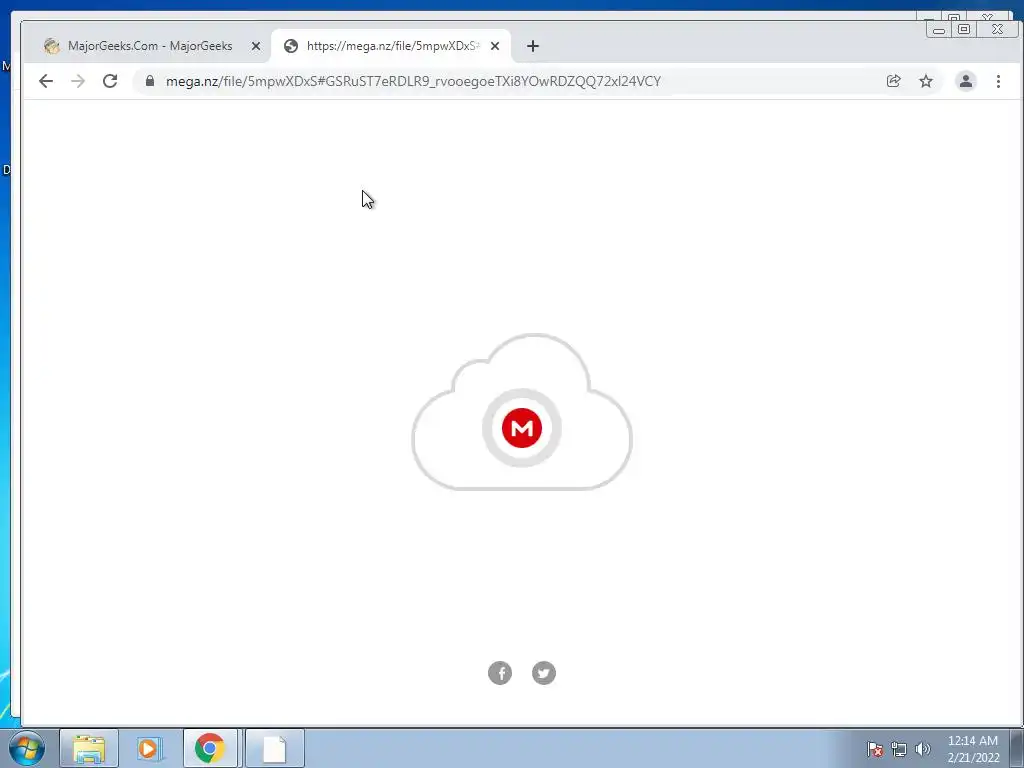The width and height of the screenshot is (1024, 768).
Task: Close the MajorGeeks.Com tab
Action: [x=256, y=46]
